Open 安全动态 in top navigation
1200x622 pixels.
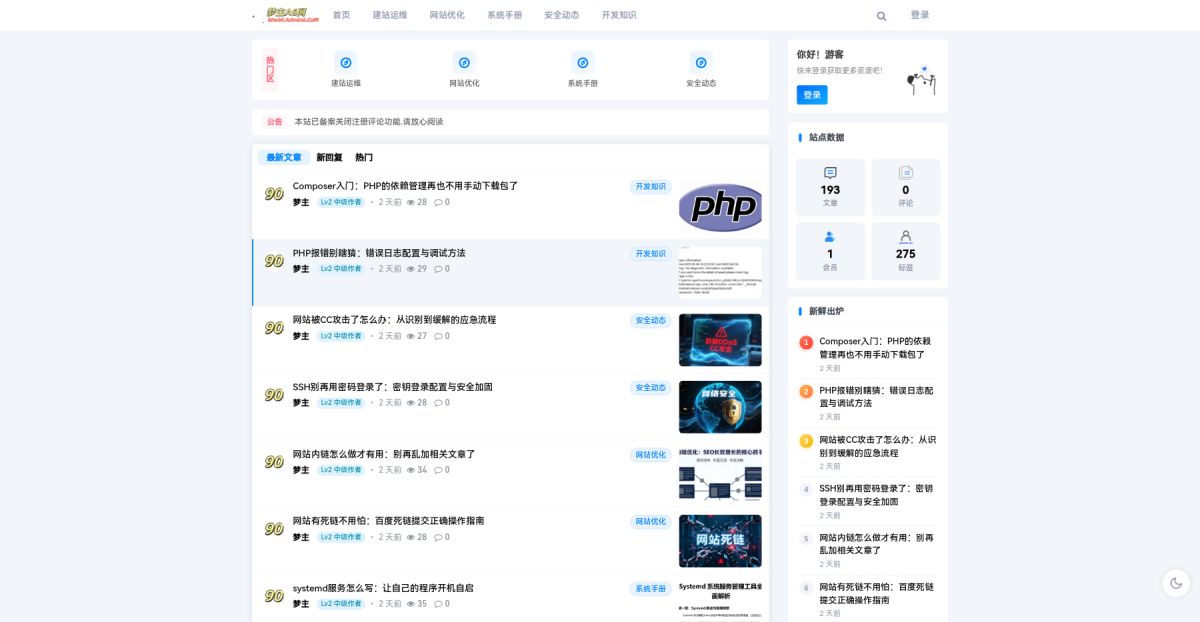[562, 15]
